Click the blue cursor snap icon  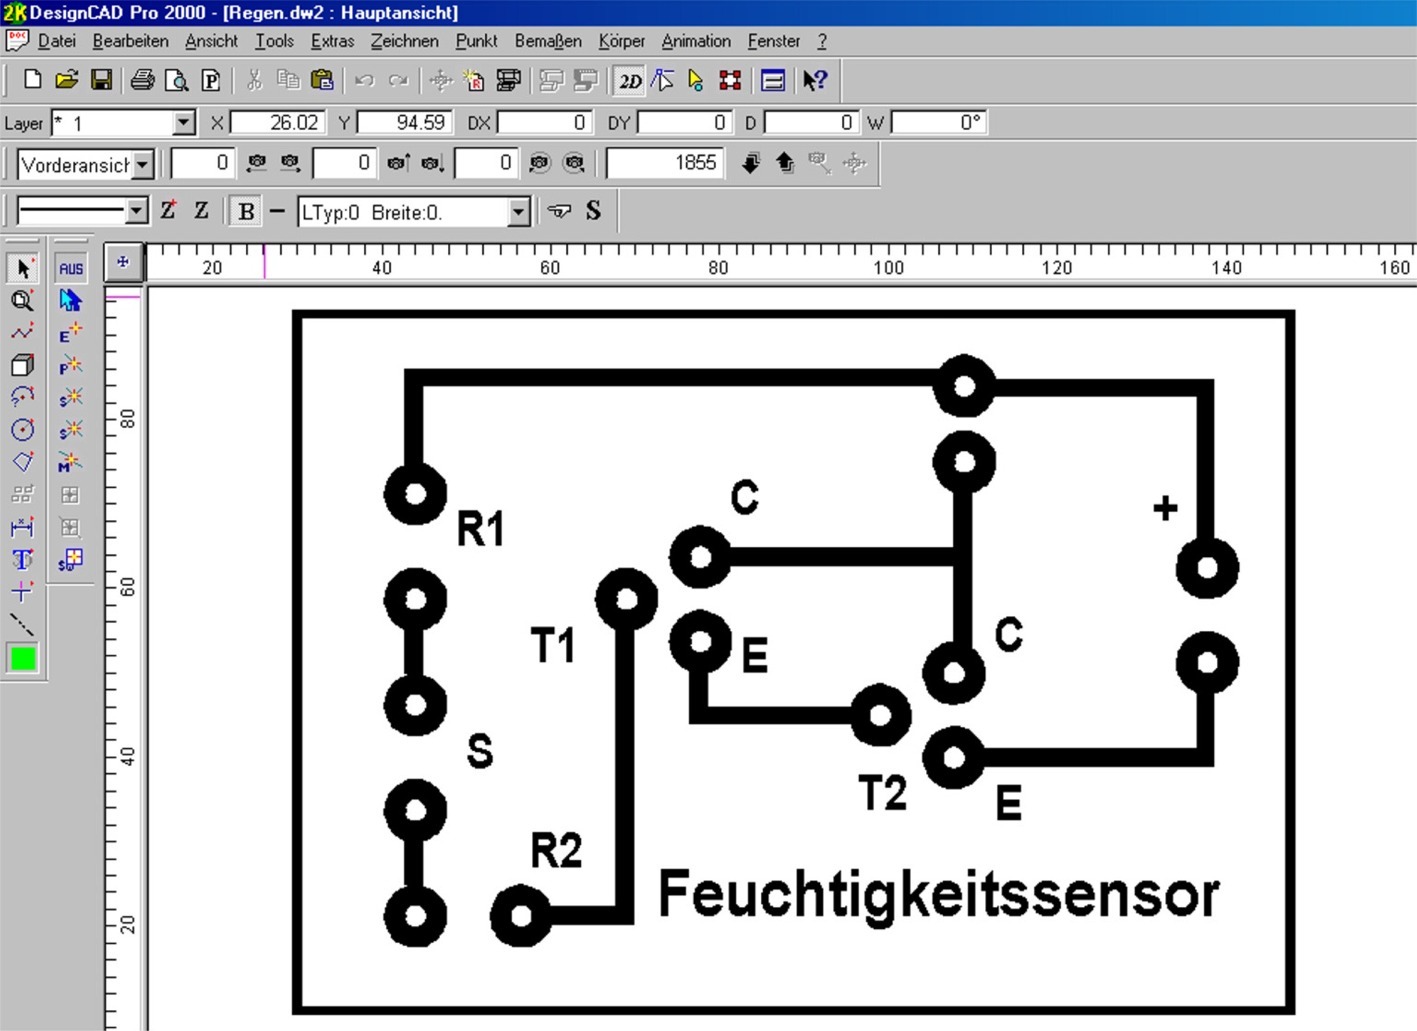(70, 300)
